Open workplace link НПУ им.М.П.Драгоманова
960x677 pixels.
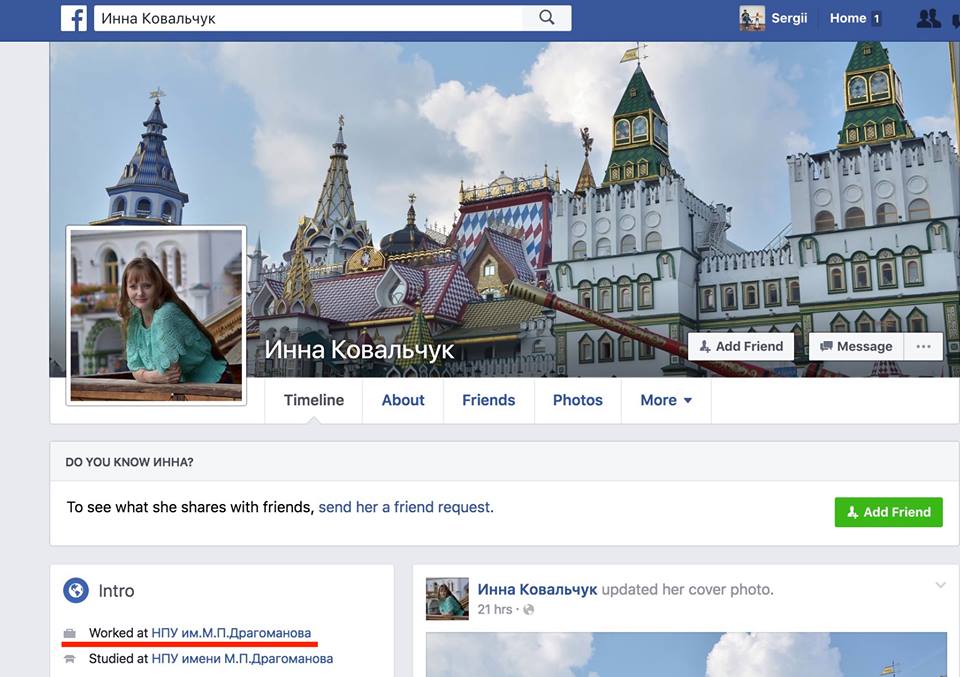click(231, 633)
